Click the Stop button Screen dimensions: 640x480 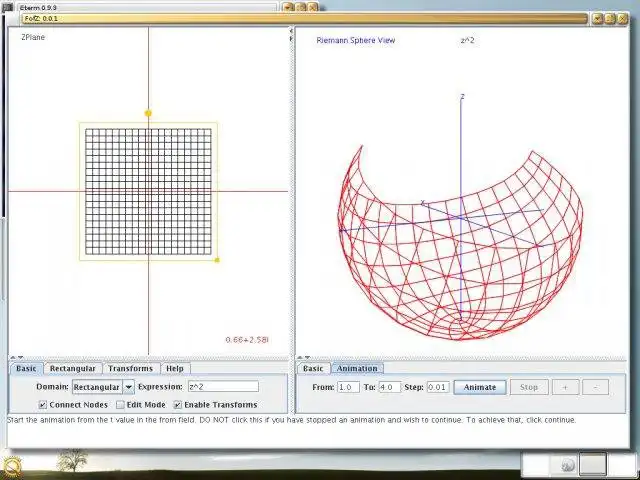[529, 387]
